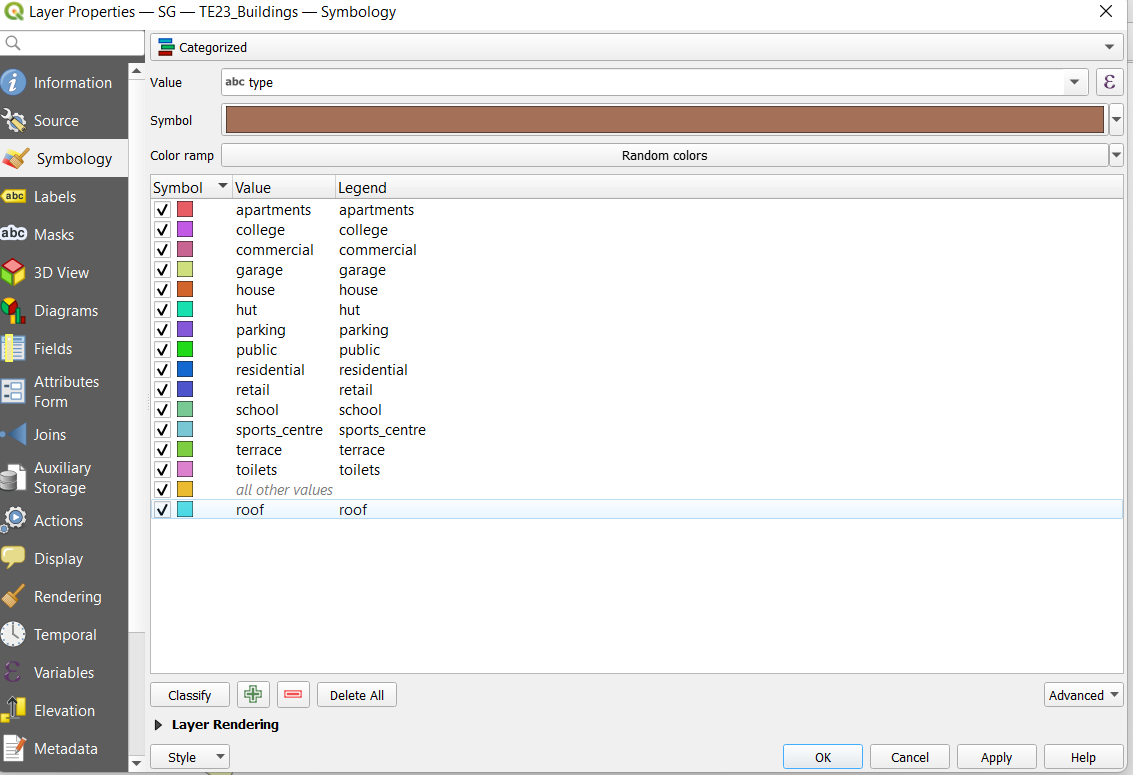Toggle the roof category checkbox
The width and height of the screenshot is (1133, 775).
coord(163,510)
